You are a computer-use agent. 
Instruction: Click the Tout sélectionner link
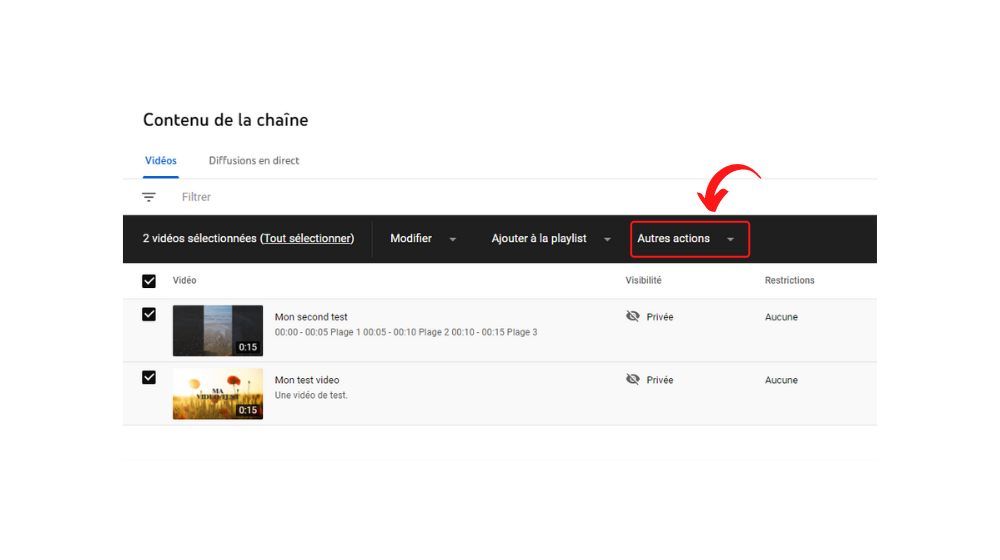click(307, 239)
